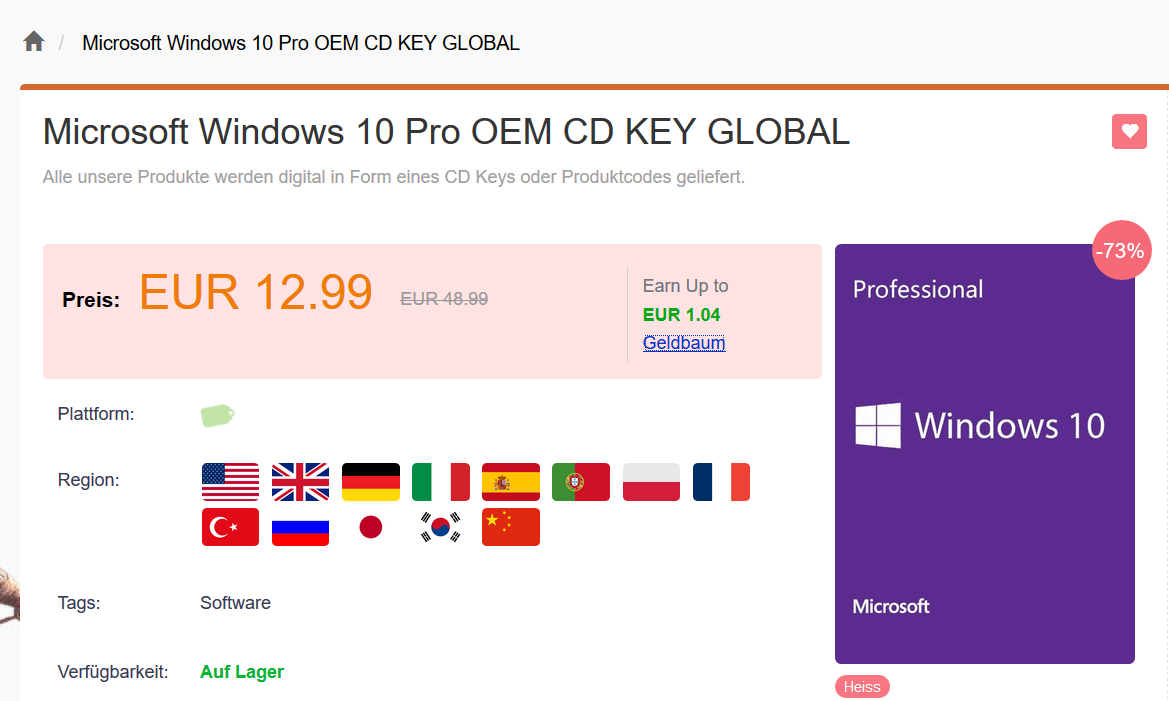Viewport: 1169px width, 701px height.
Task: Pick the Japanese flag region
Action: (371, 527)
